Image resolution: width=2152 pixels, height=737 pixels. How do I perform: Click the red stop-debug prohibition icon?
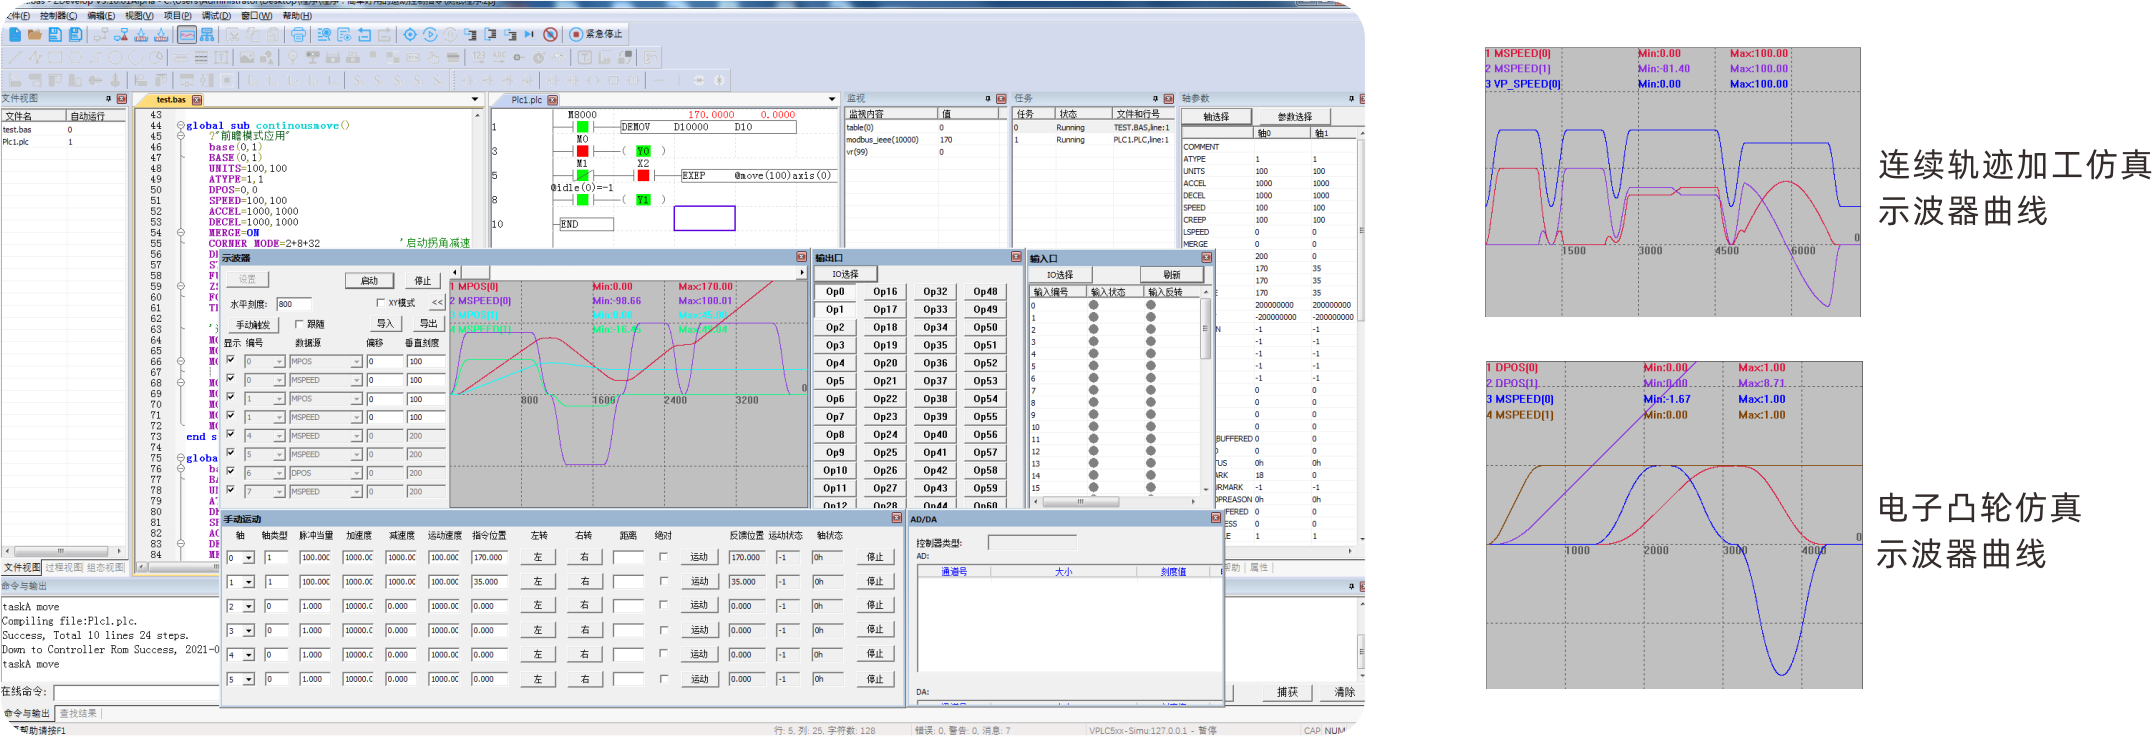coord(550,34)
